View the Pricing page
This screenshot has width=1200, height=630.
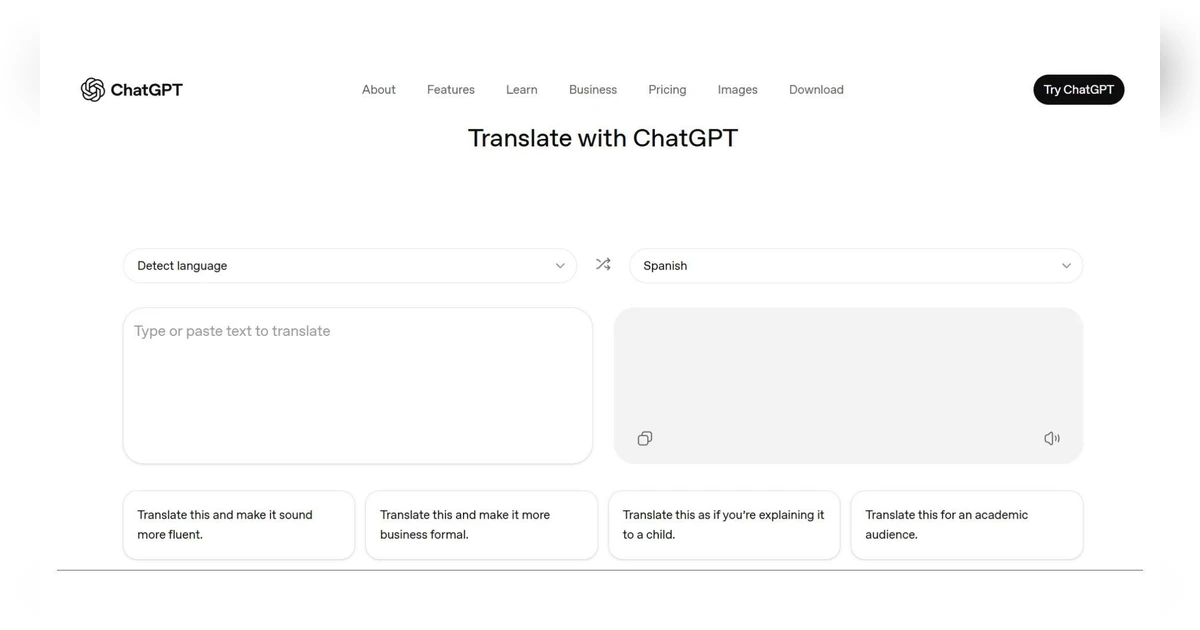(666, 89)
